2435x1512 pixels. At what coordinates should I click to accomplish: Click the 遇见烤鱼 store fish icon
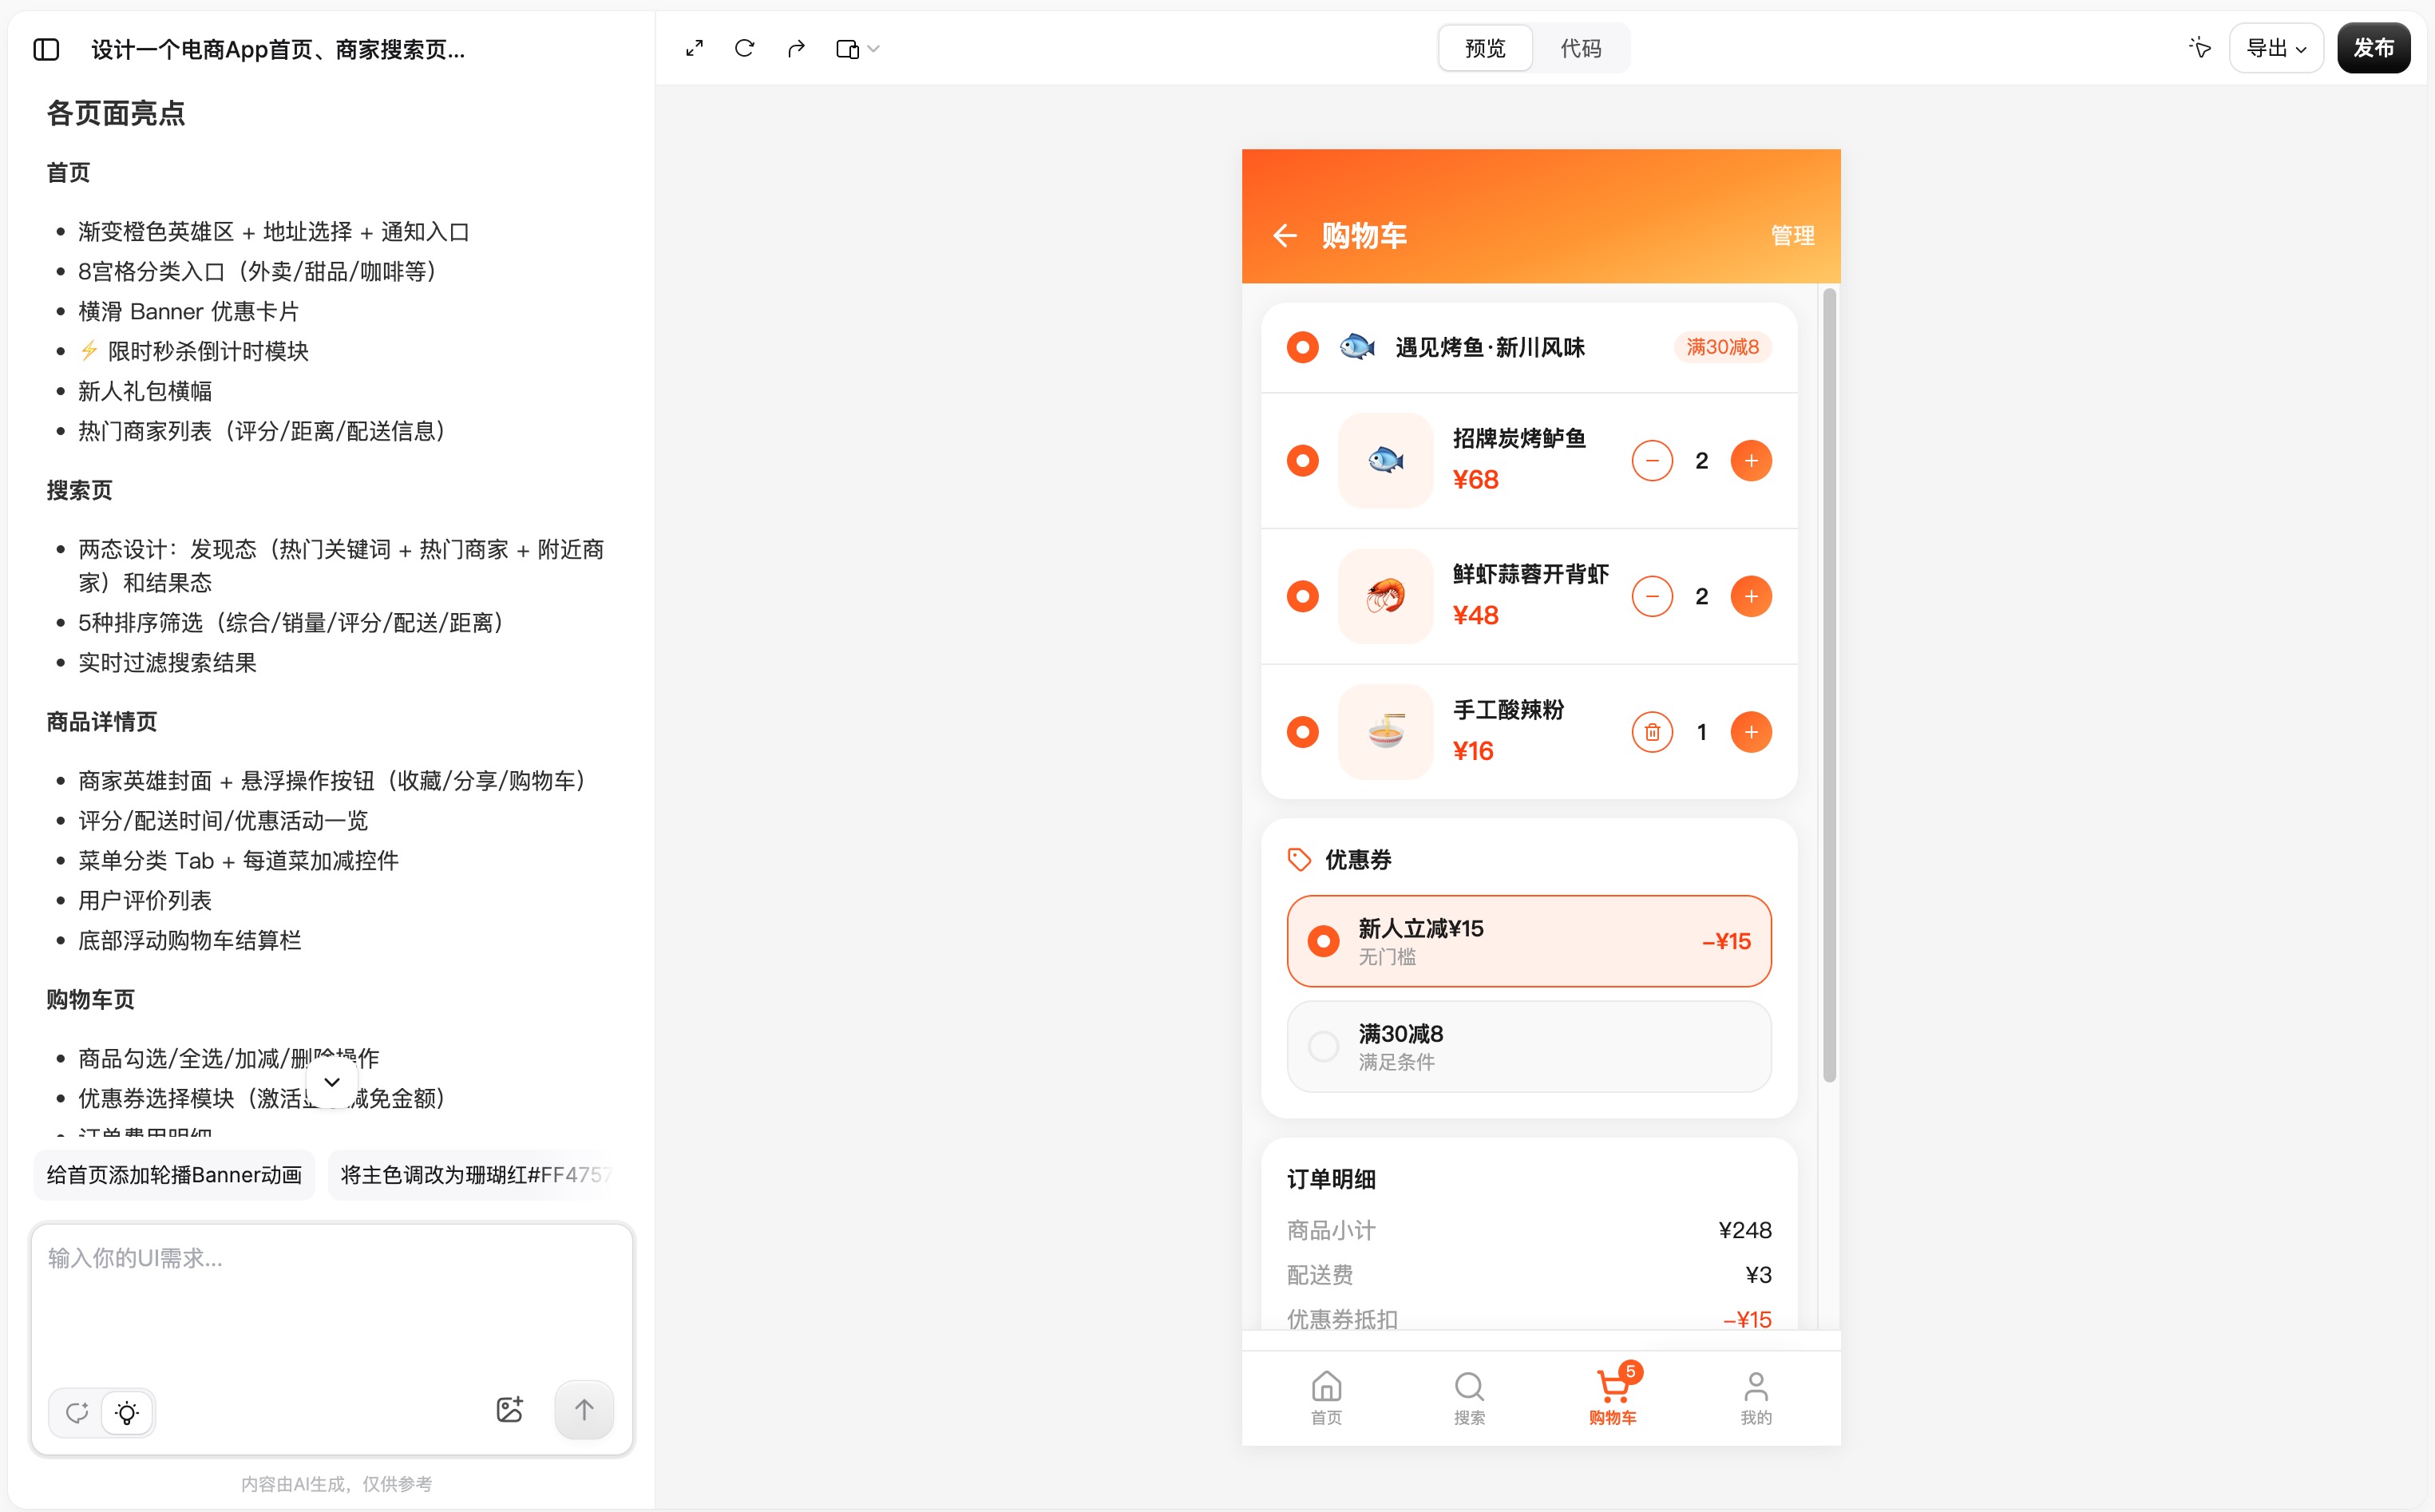point(1357,347)
